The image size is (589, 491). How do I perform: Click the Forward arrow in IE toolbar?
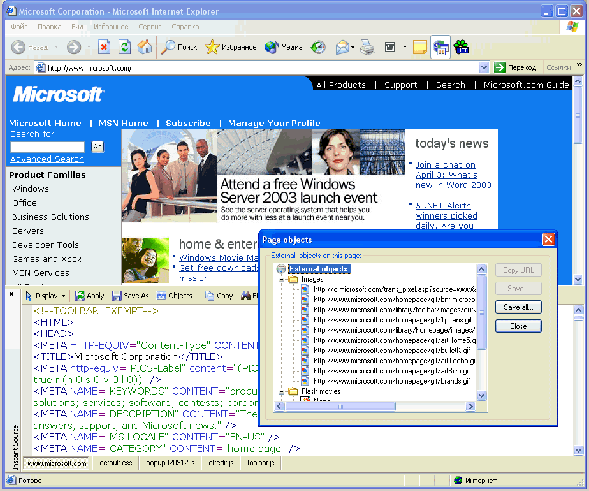point(74,47)
